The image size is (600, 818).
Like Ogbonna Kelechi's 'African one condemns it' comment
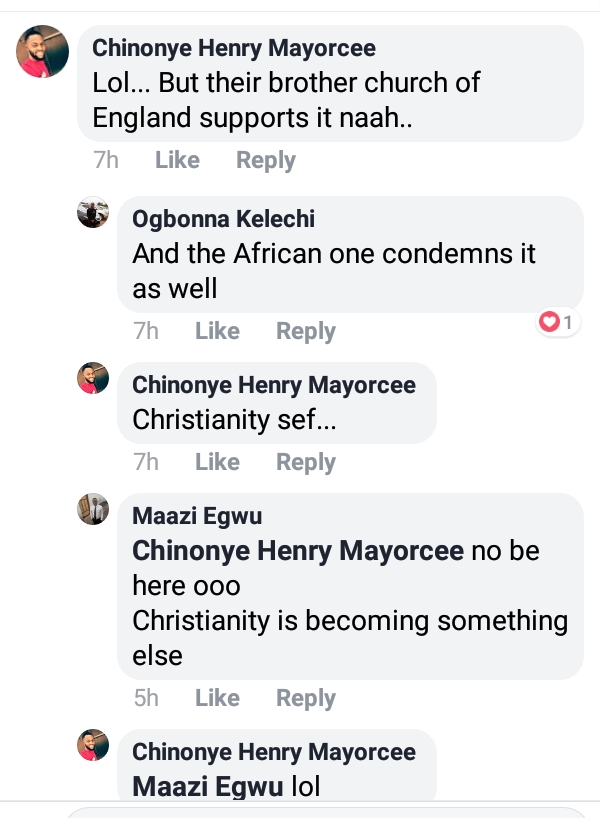pyautogui.click(x=217, y=331)
